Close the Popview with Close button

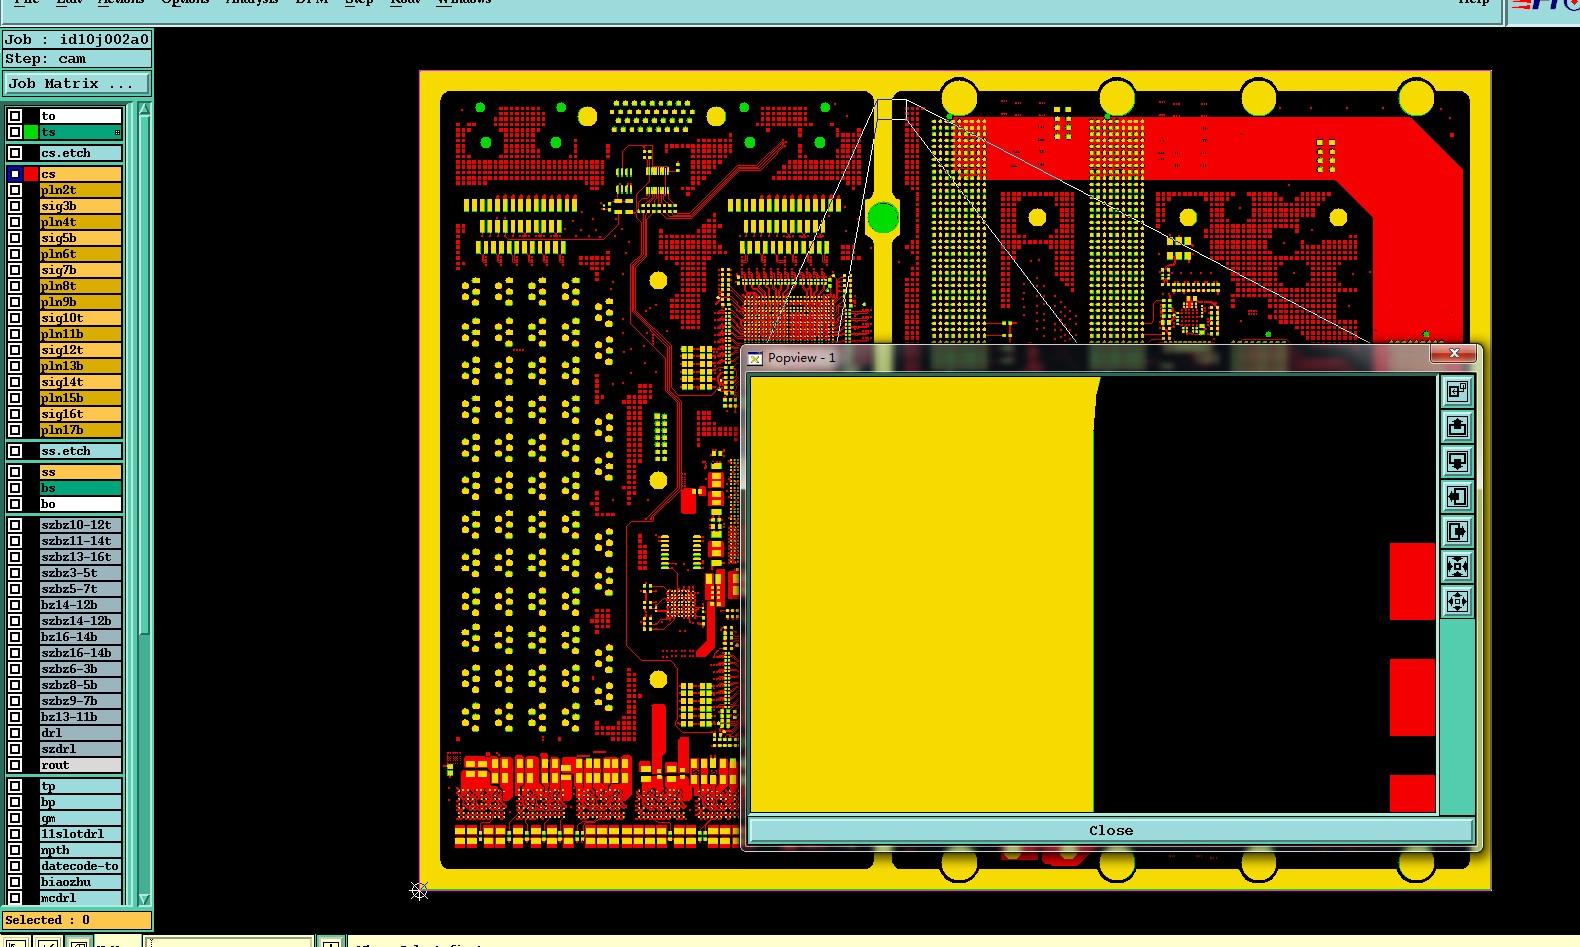click(1111, 831)
